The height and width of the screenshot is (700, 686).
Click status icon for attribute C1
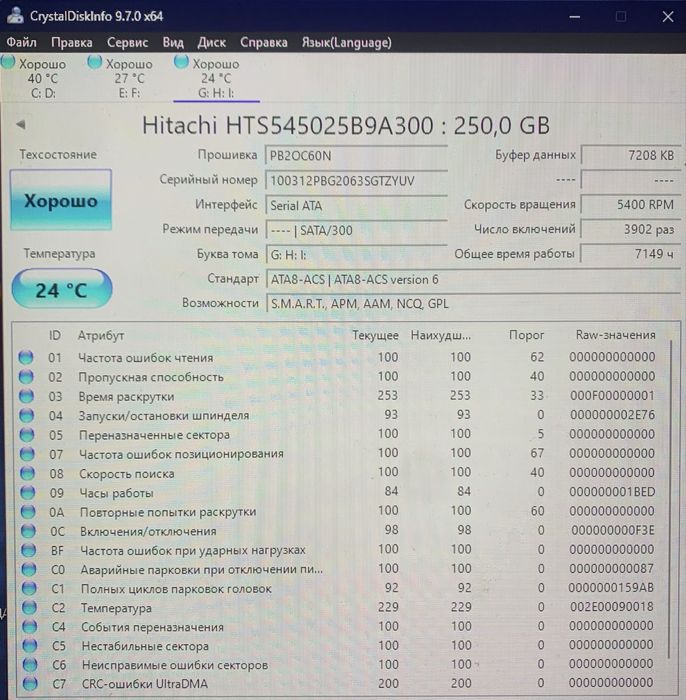29,589
